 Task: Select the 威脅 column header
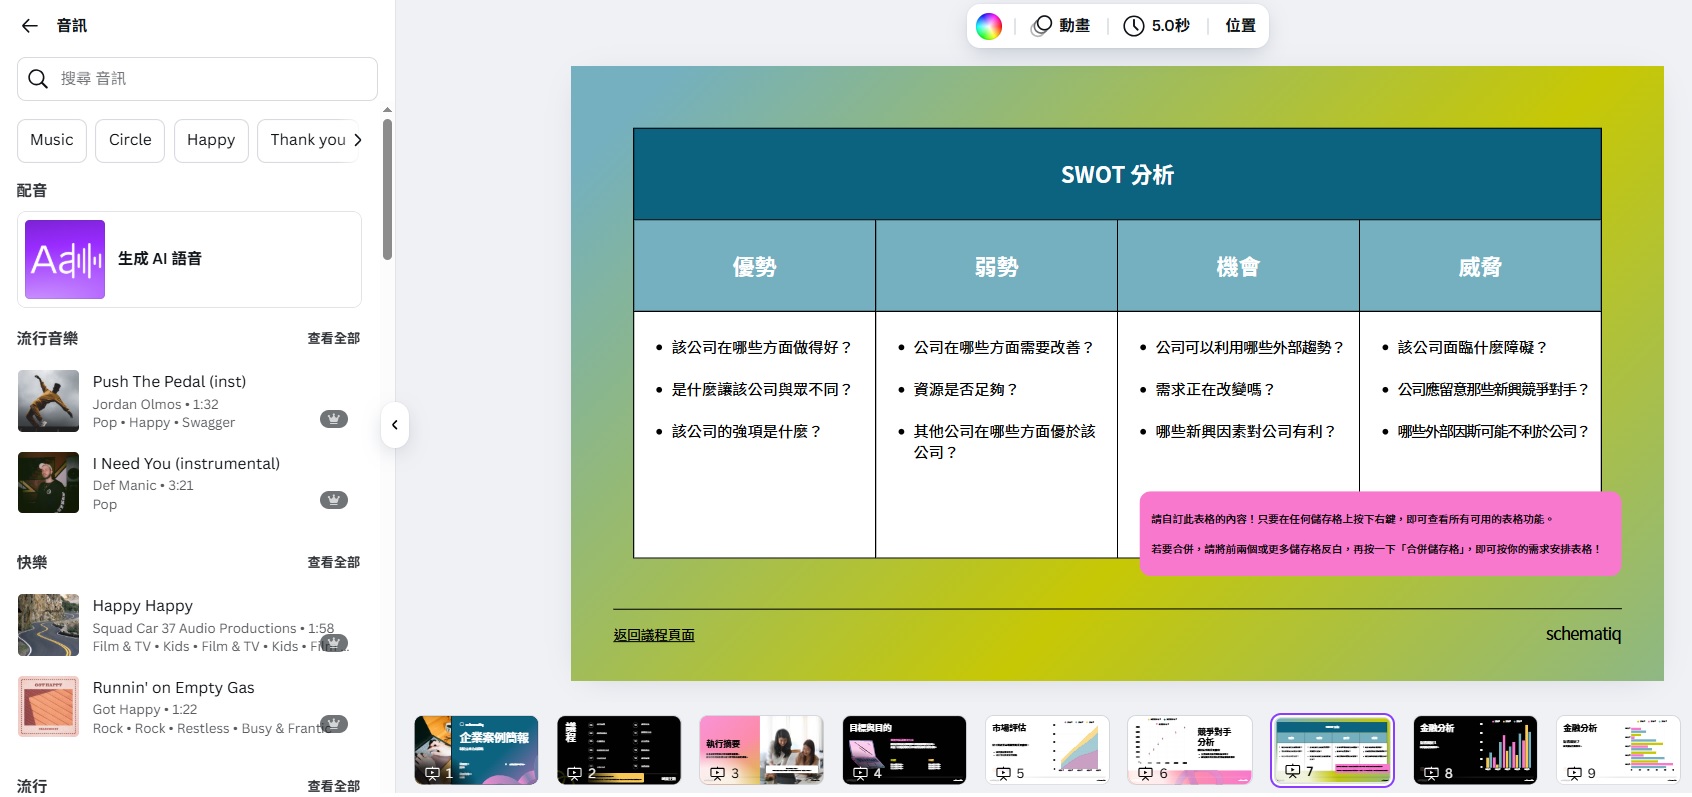tap(1480, 266)
